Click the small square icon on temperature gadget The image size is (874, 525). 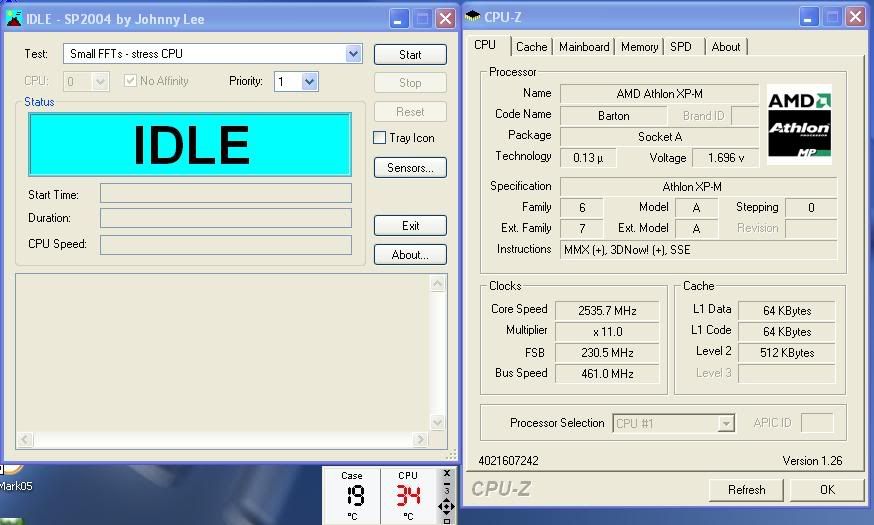(x=446, y=521)
